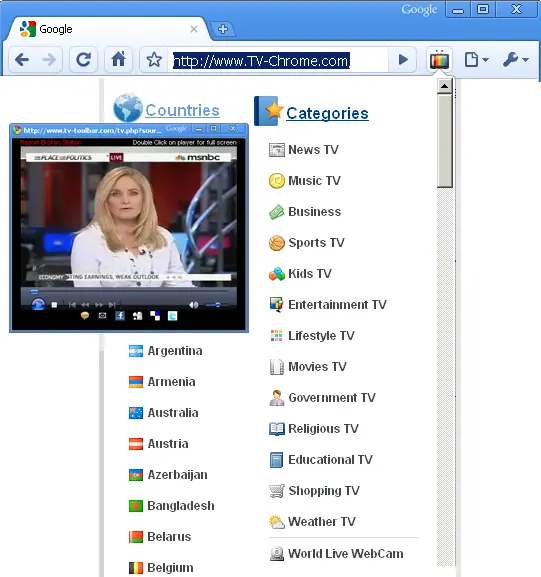Mute the player sound speaker icon
The image size is (541, 577).
coord(194,305)
